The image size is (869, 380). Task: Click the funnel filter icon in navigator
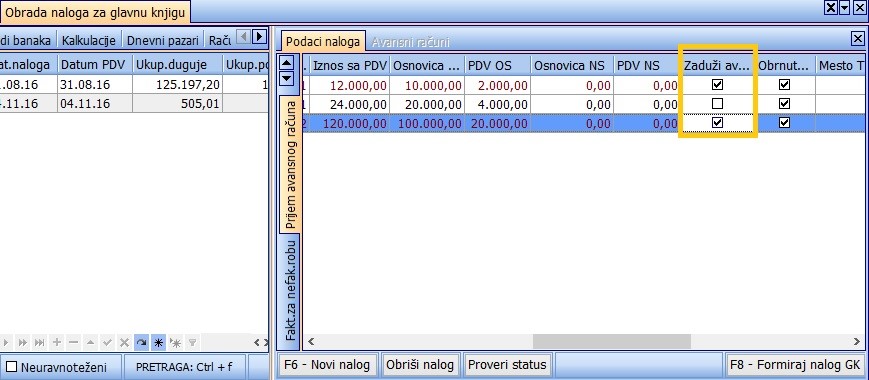coord(192,342)
